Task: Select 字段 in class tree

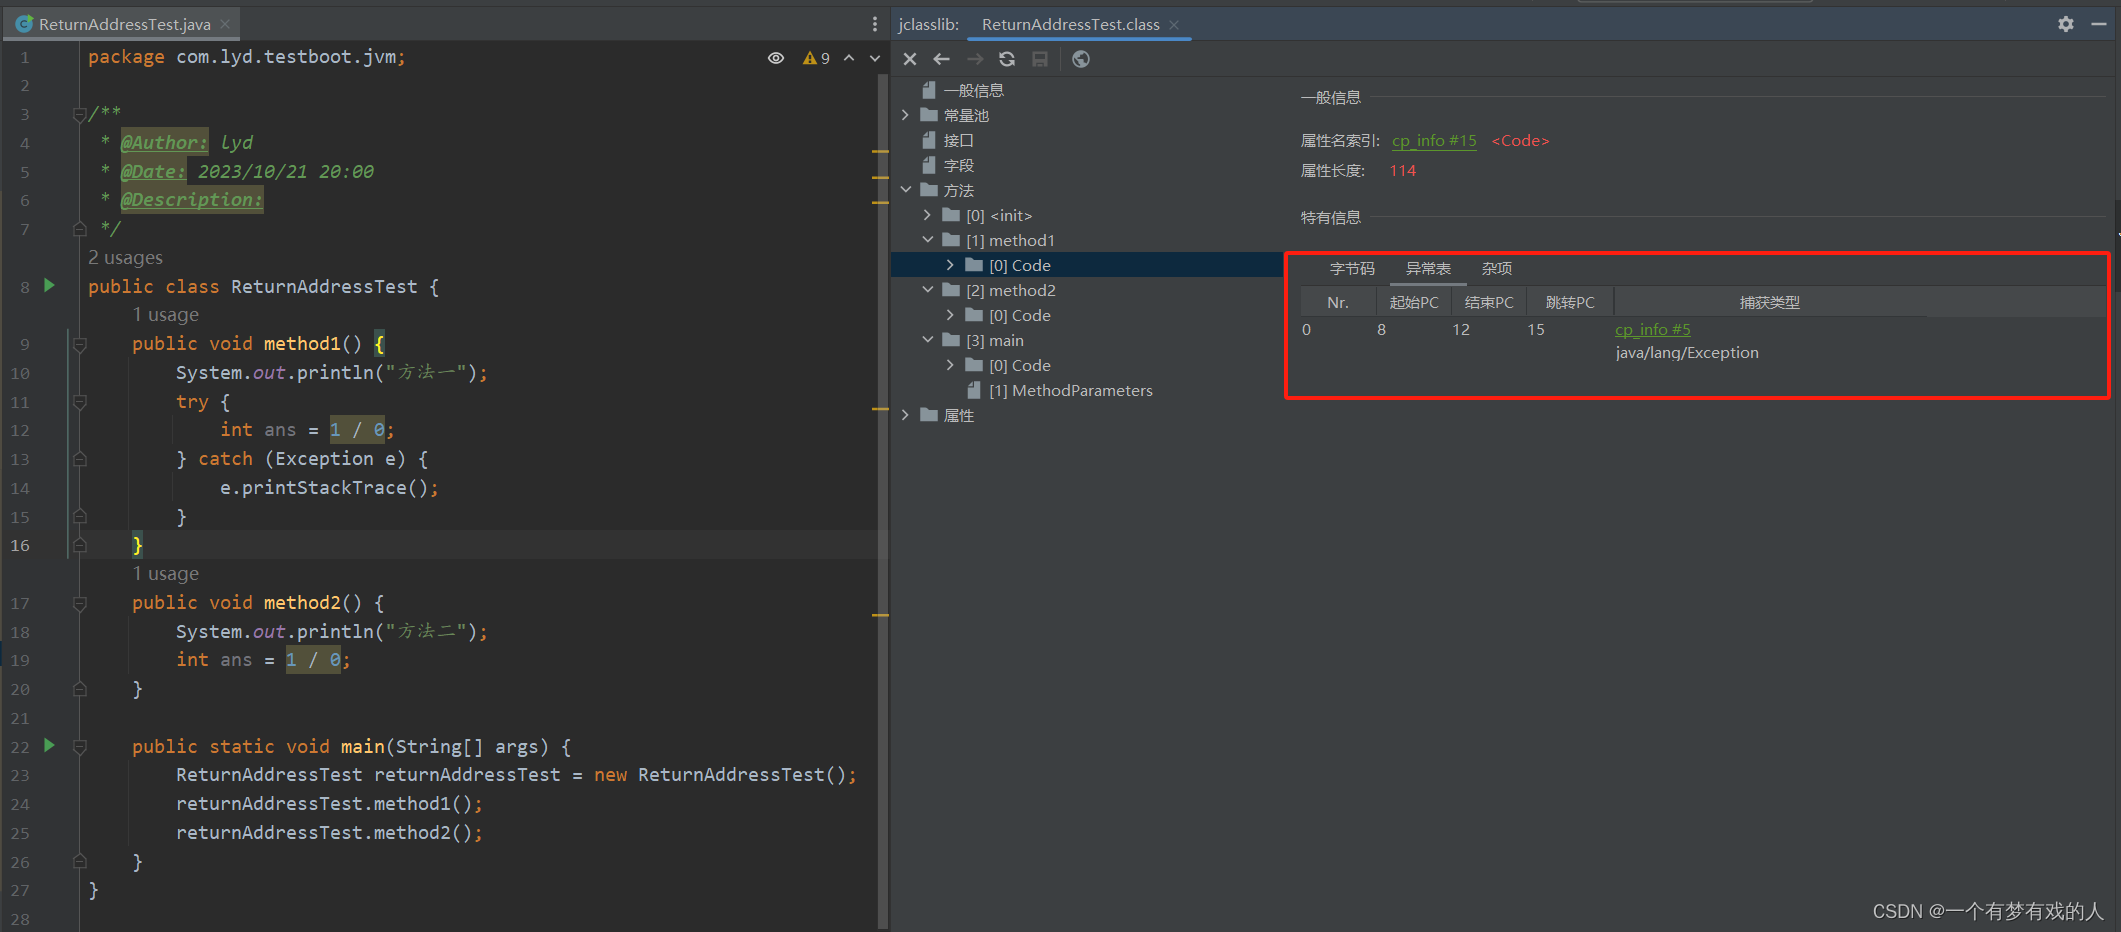Action: pyautogui.click(x=958, y=165)
